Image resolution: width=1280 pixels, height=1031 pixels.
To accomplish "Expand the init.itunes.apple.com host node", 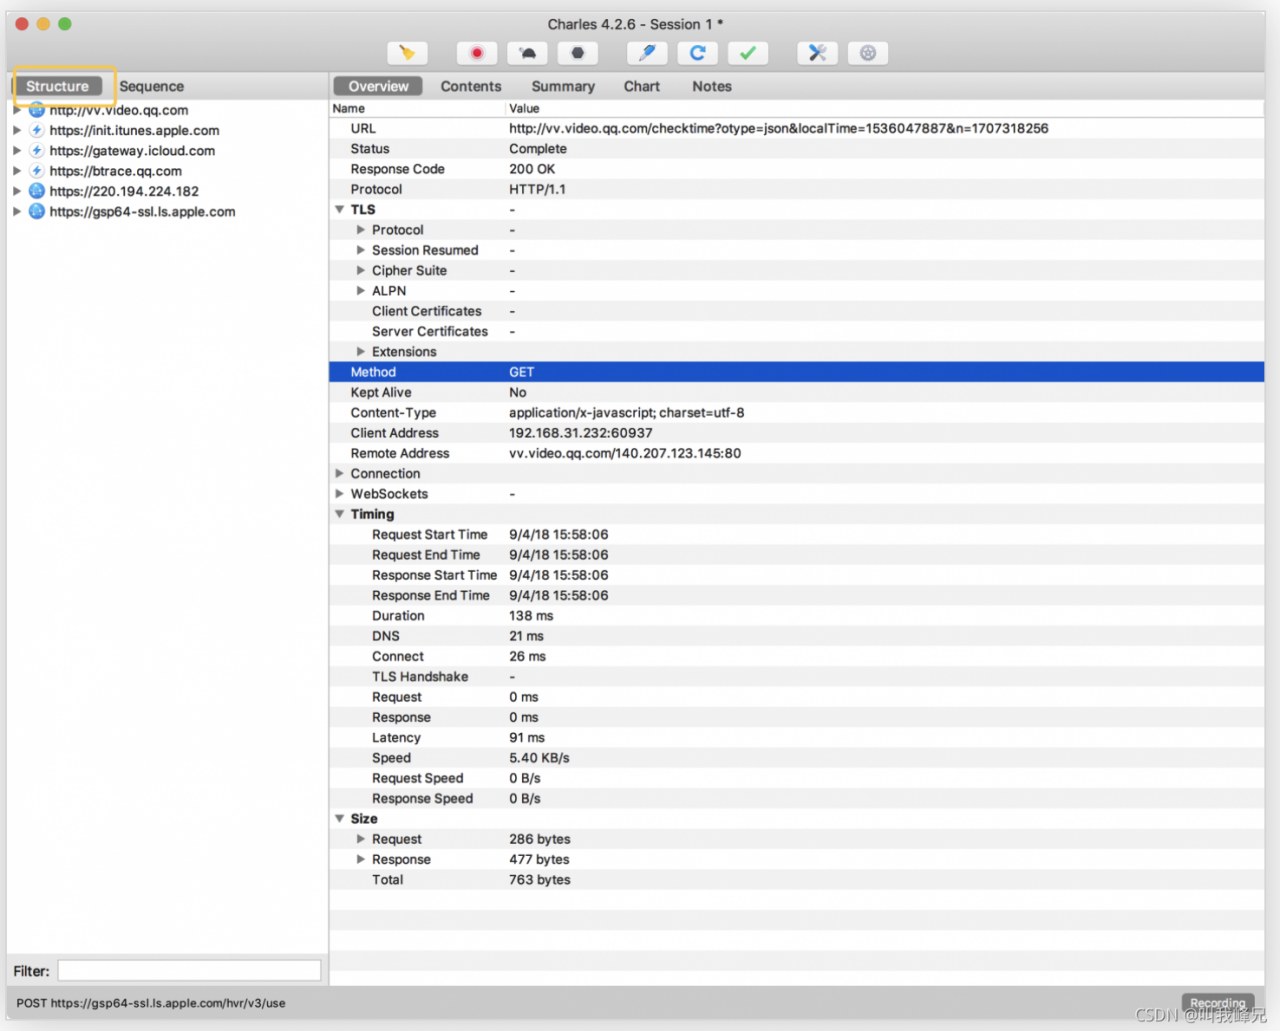I will tap(17, 130).
